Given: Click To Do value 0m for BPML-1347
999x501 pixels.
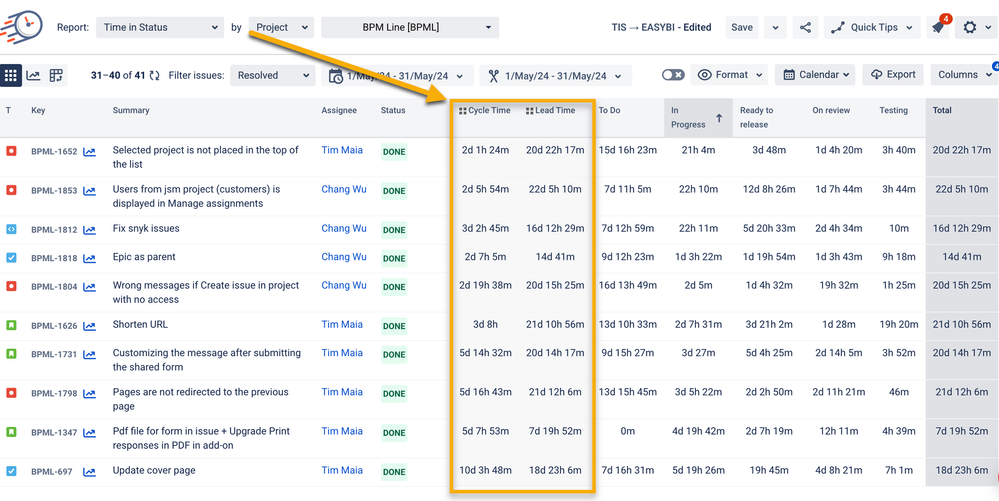Looking at the screenshot, I should coord(628,432).
